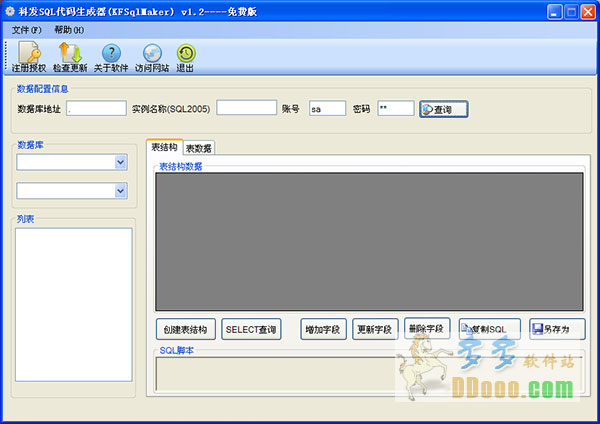Click inside the 列表 list box
This screenshot has height=424, width=600.
pos(74,305)
